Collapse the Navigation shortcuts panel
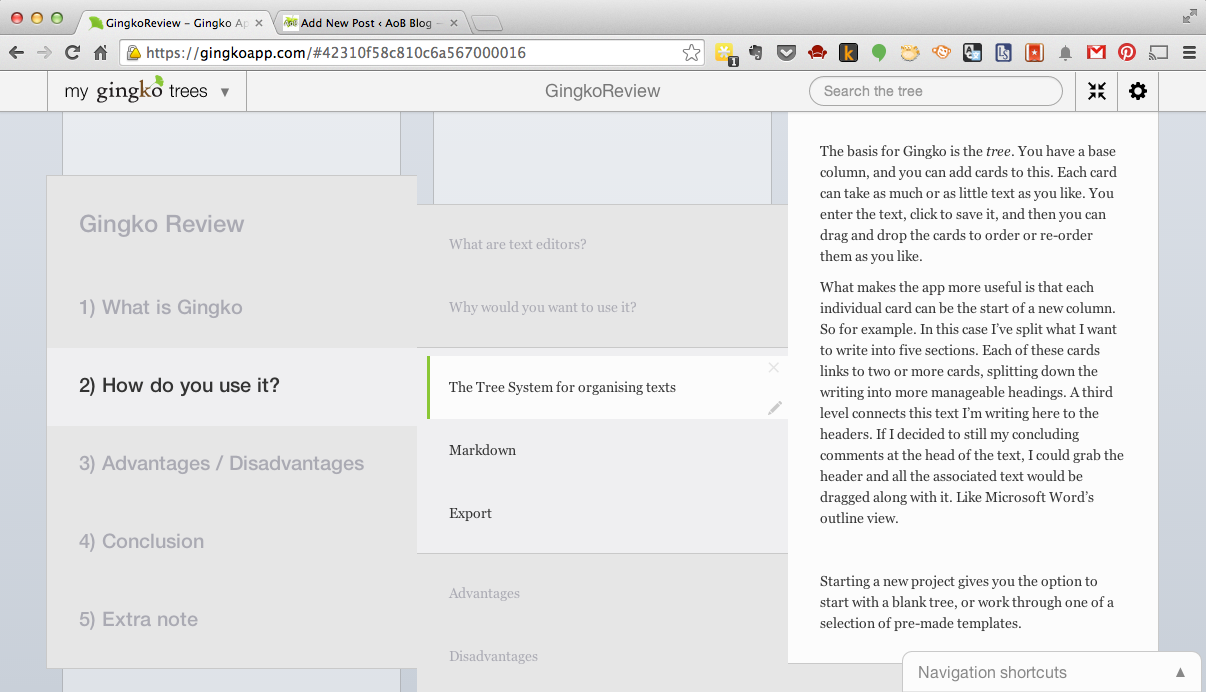The image size is (1206, 692). tap(1180, 673)
